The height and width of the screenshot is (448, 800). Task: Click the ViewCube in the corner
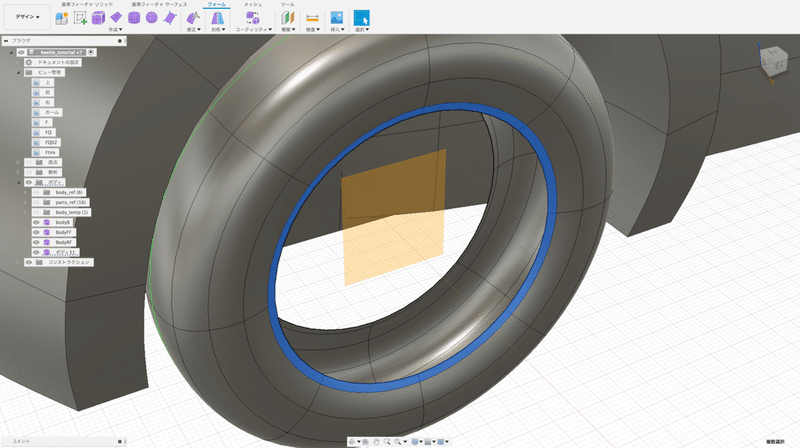[x=772, y=61]
